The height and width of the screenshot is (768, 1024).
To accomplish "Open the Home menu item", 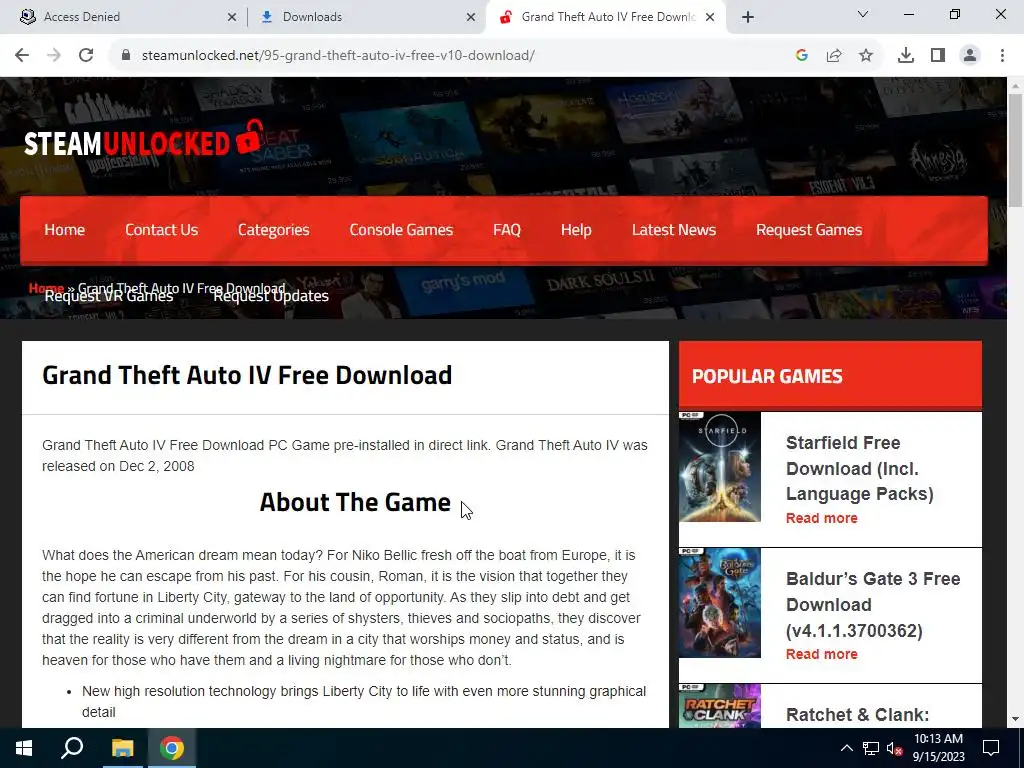I will [65, 230].
